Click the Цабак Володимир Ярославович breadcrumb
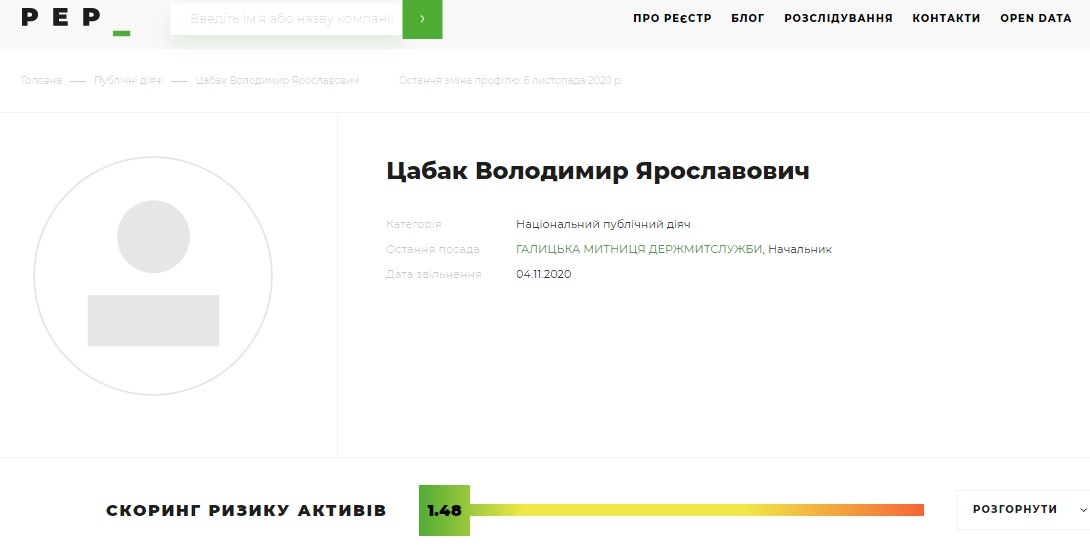 coord(277,80)
